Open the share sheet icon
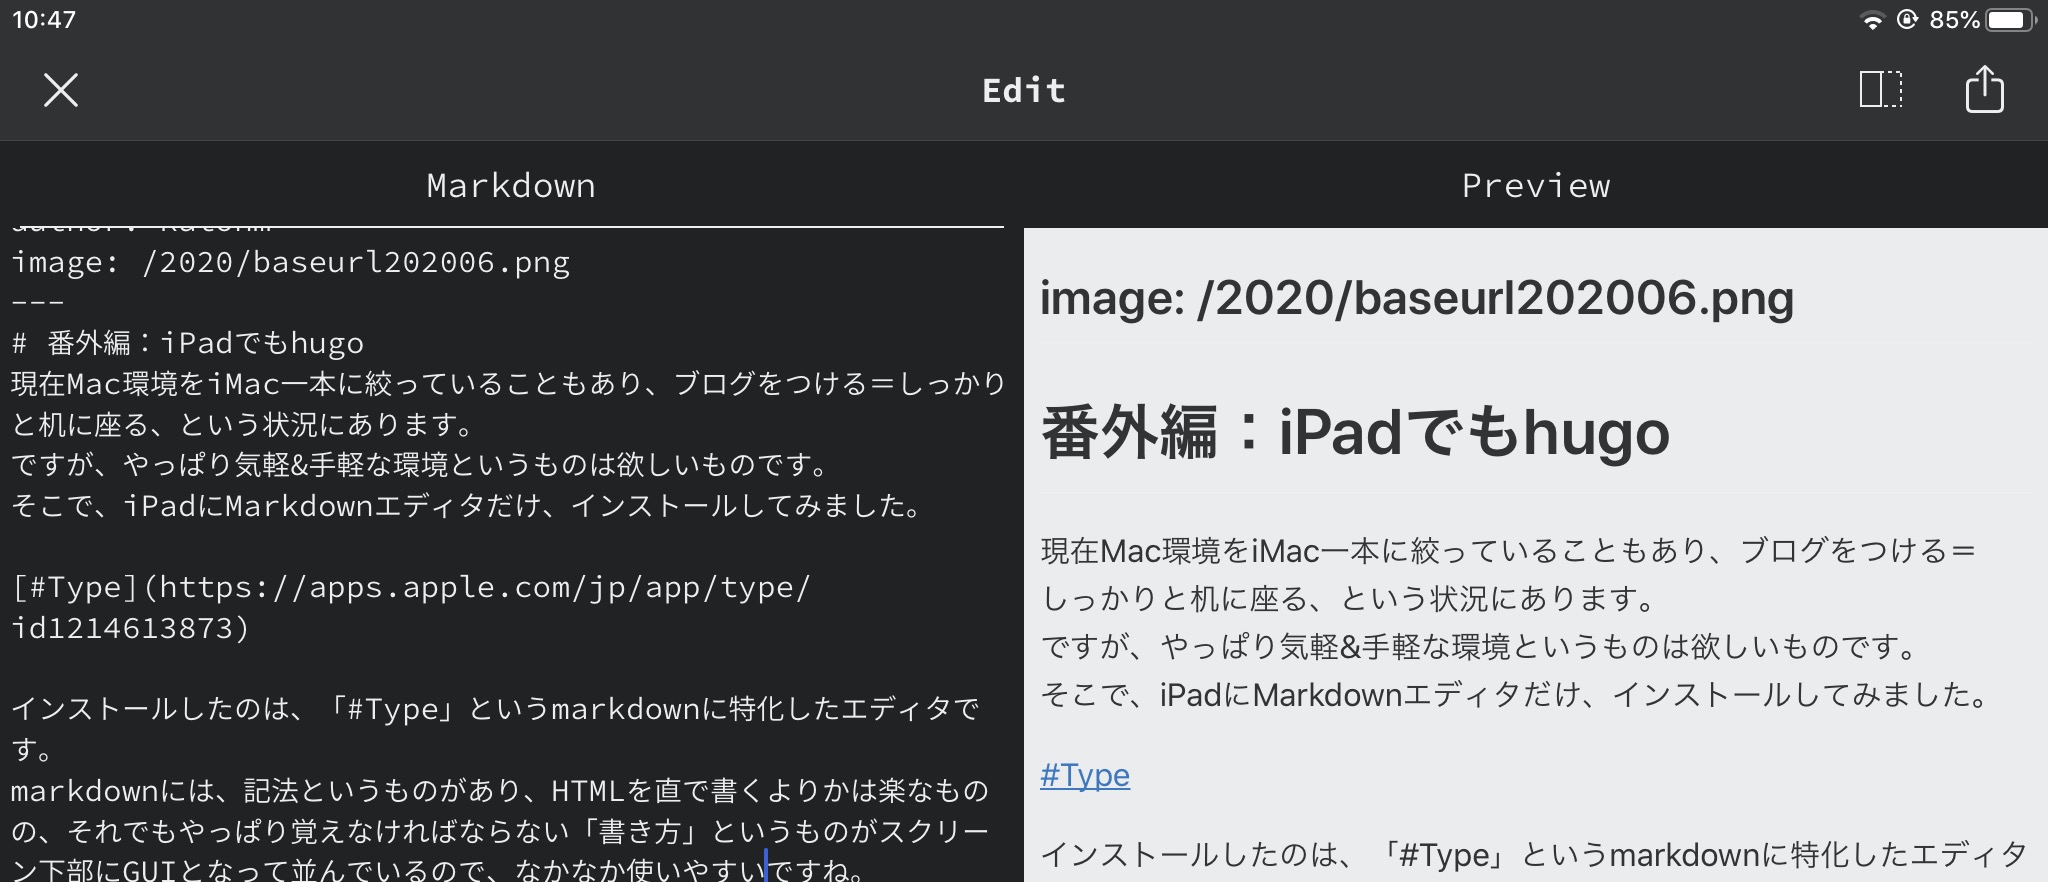The width and height of the screenshot is (2048, 882). point(1984,90)
